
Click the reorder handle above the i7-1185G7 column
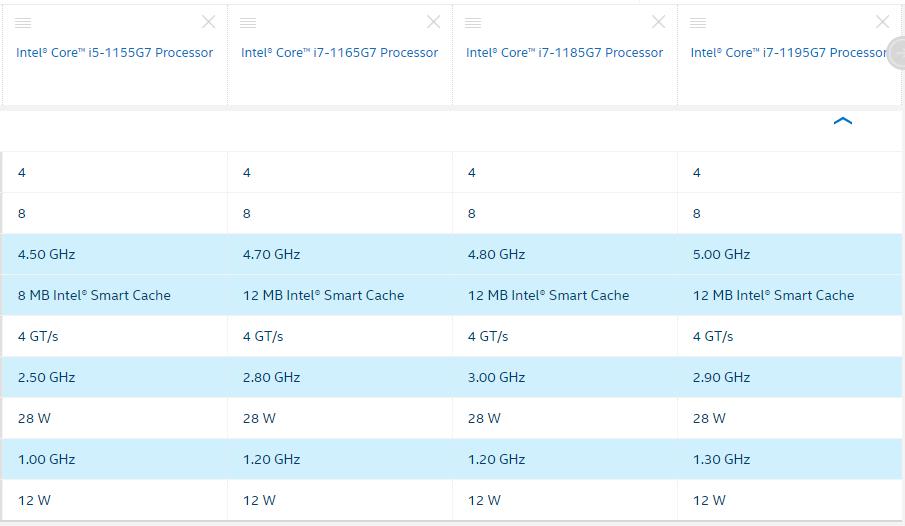pos(473,23)
